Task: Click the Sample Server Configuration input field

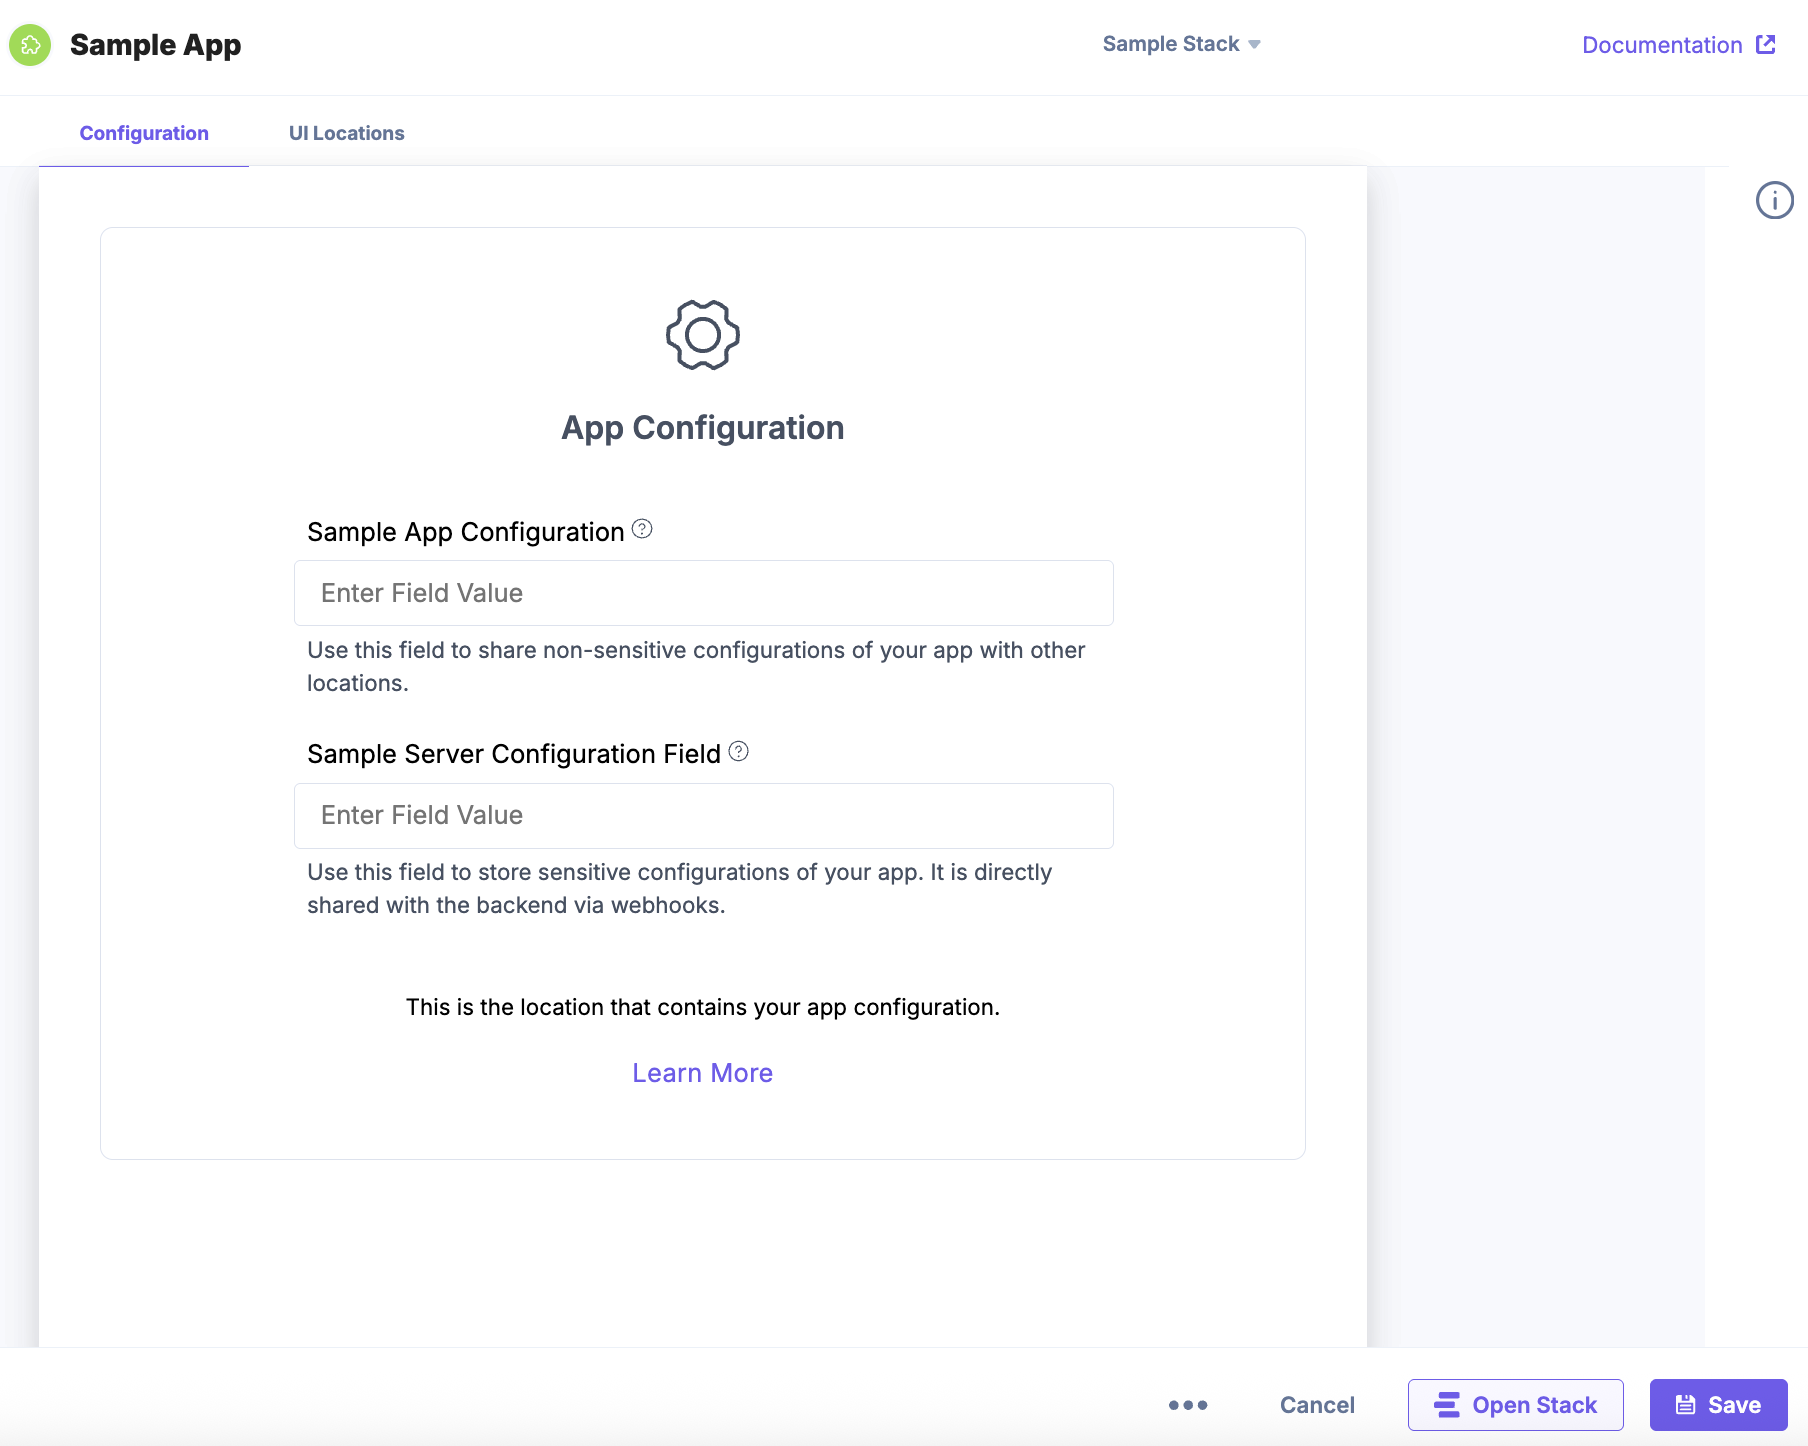Action: [x=703, y=815]
